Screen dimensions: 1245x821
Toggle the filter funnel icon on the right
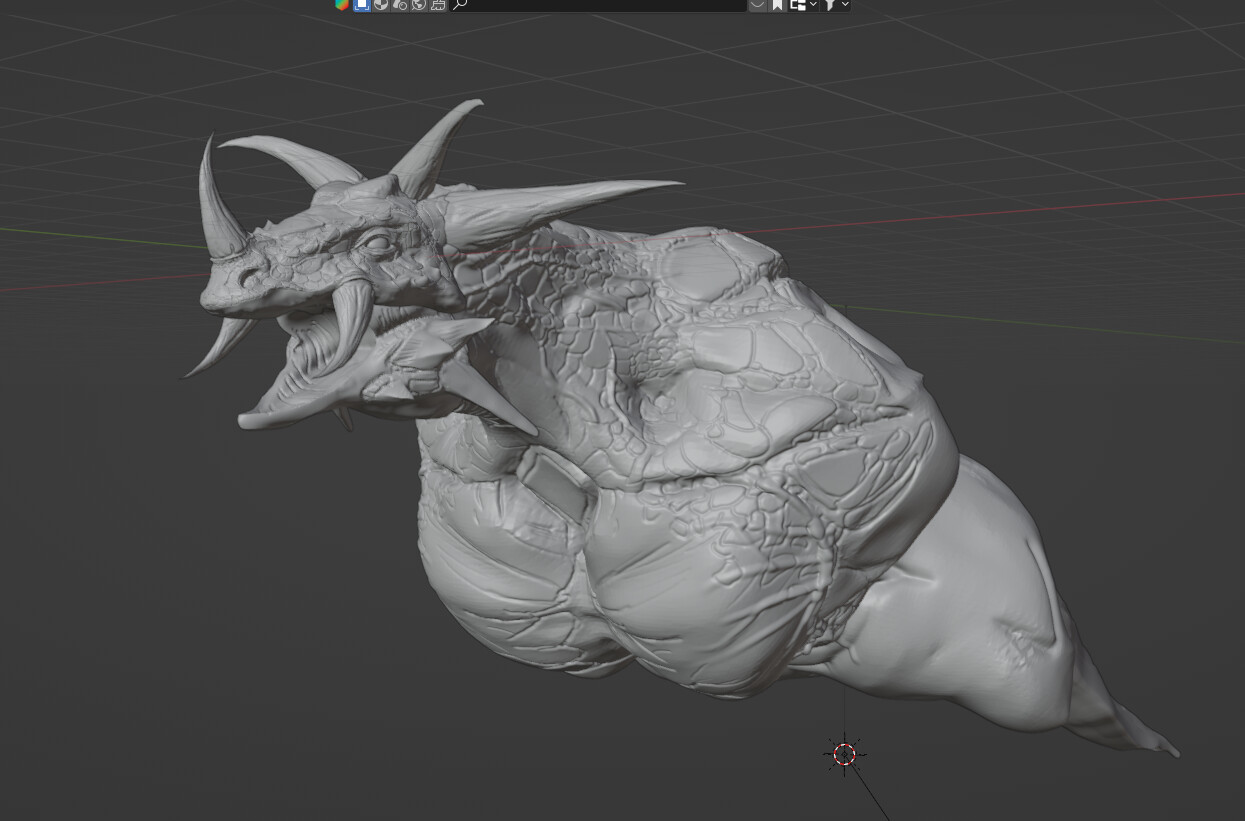(x=832, y=5)
